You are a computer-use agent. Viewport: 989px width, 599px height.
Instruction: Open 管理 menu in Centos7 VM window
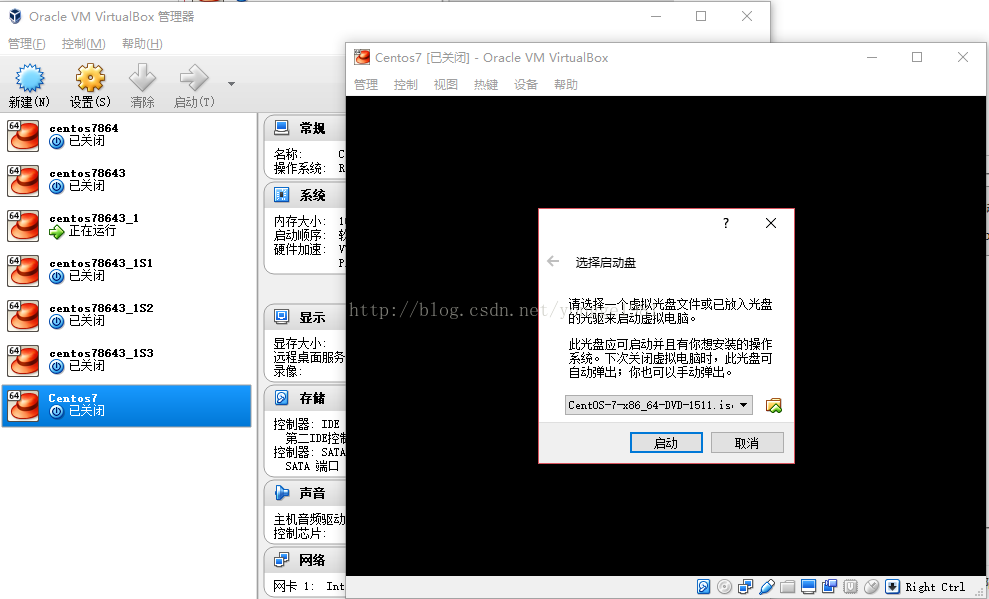coord(366,84)
